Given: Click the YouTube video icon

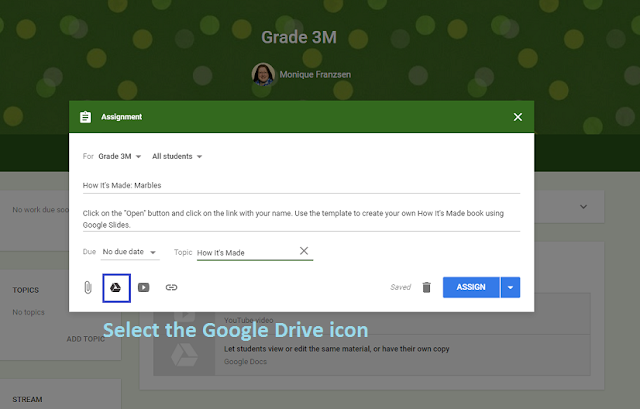Looking at the screenshot, I should click(x=144, y=287).
